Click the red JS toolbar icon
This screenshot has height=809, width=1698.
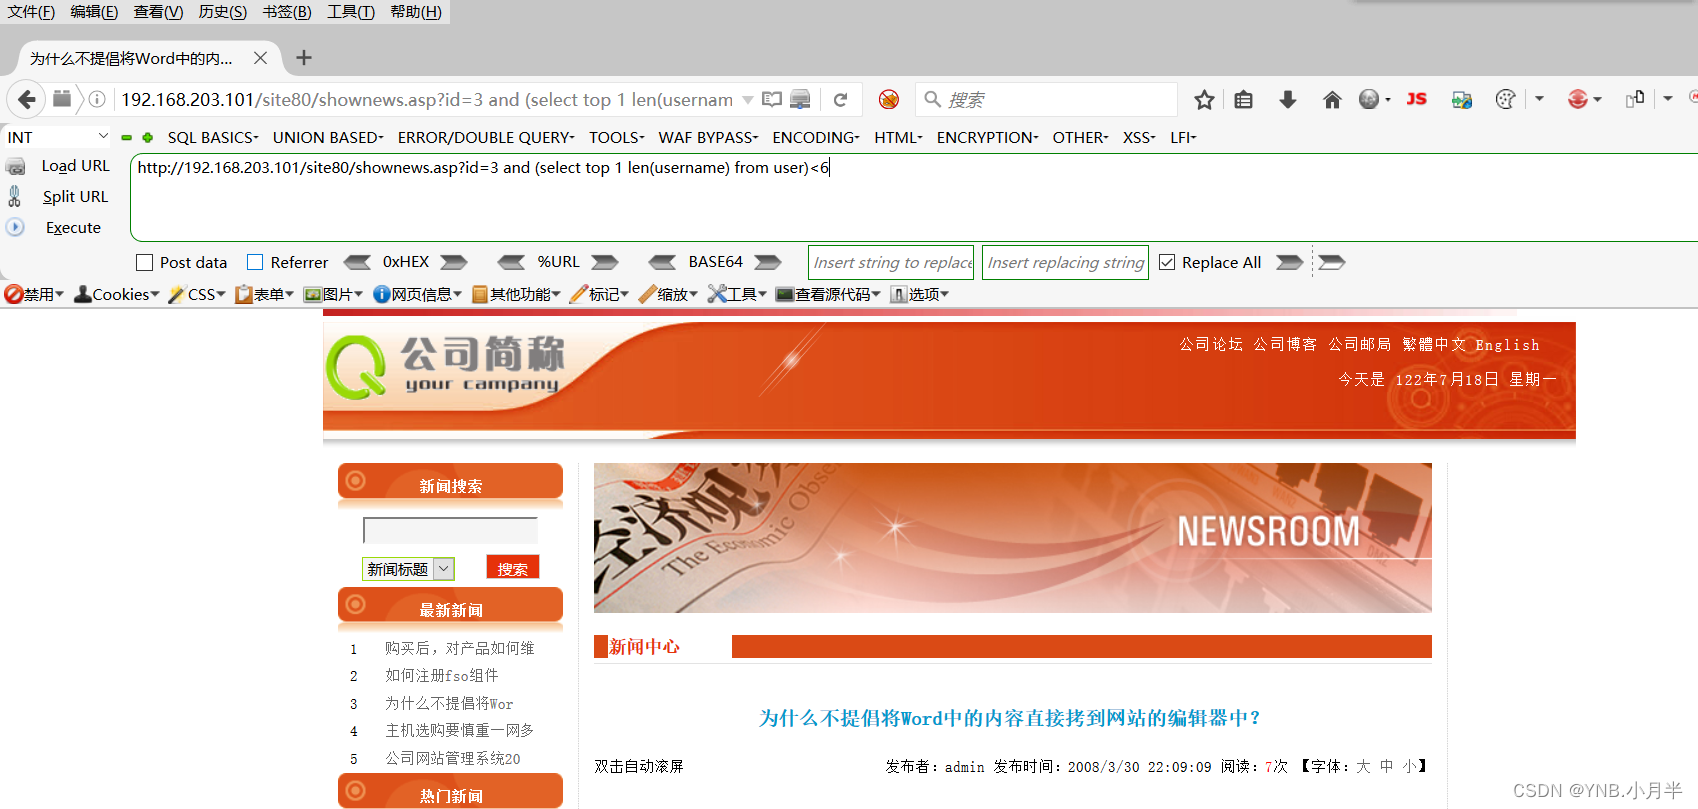1416,99
